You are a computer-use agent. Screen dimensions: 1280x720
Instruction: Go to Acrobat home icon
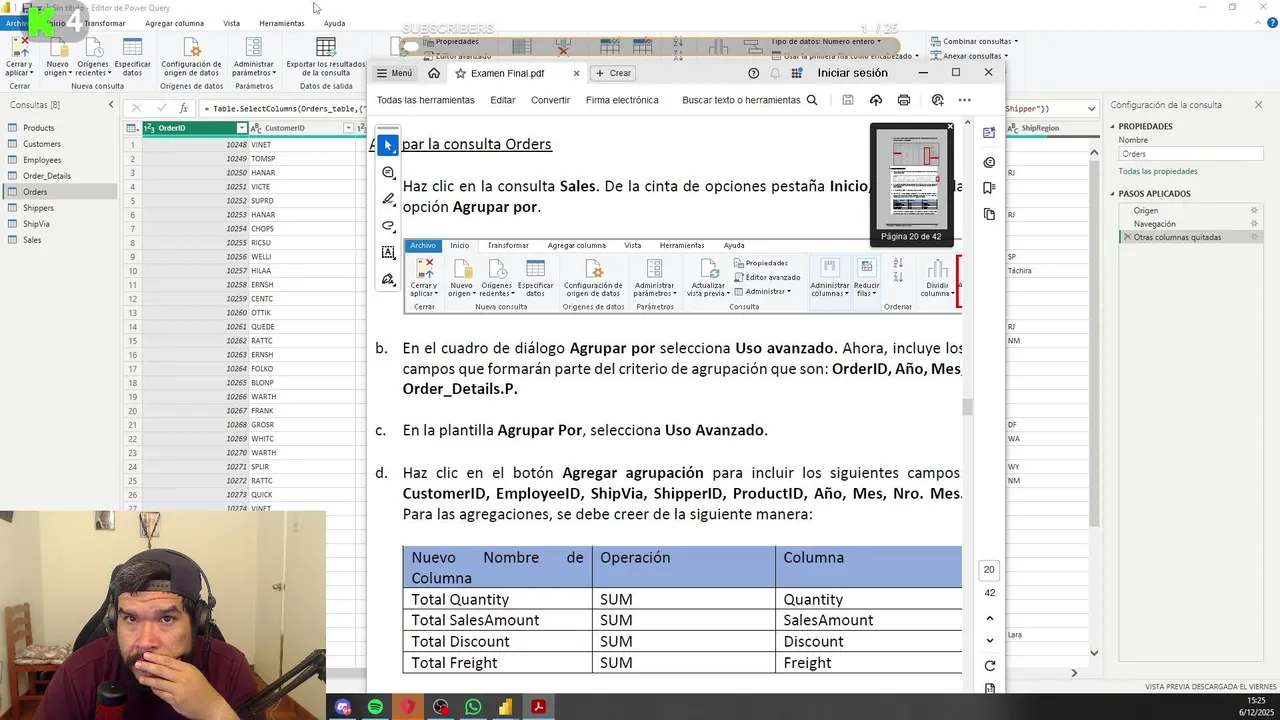pyautogui.click(x=434, y=73)
